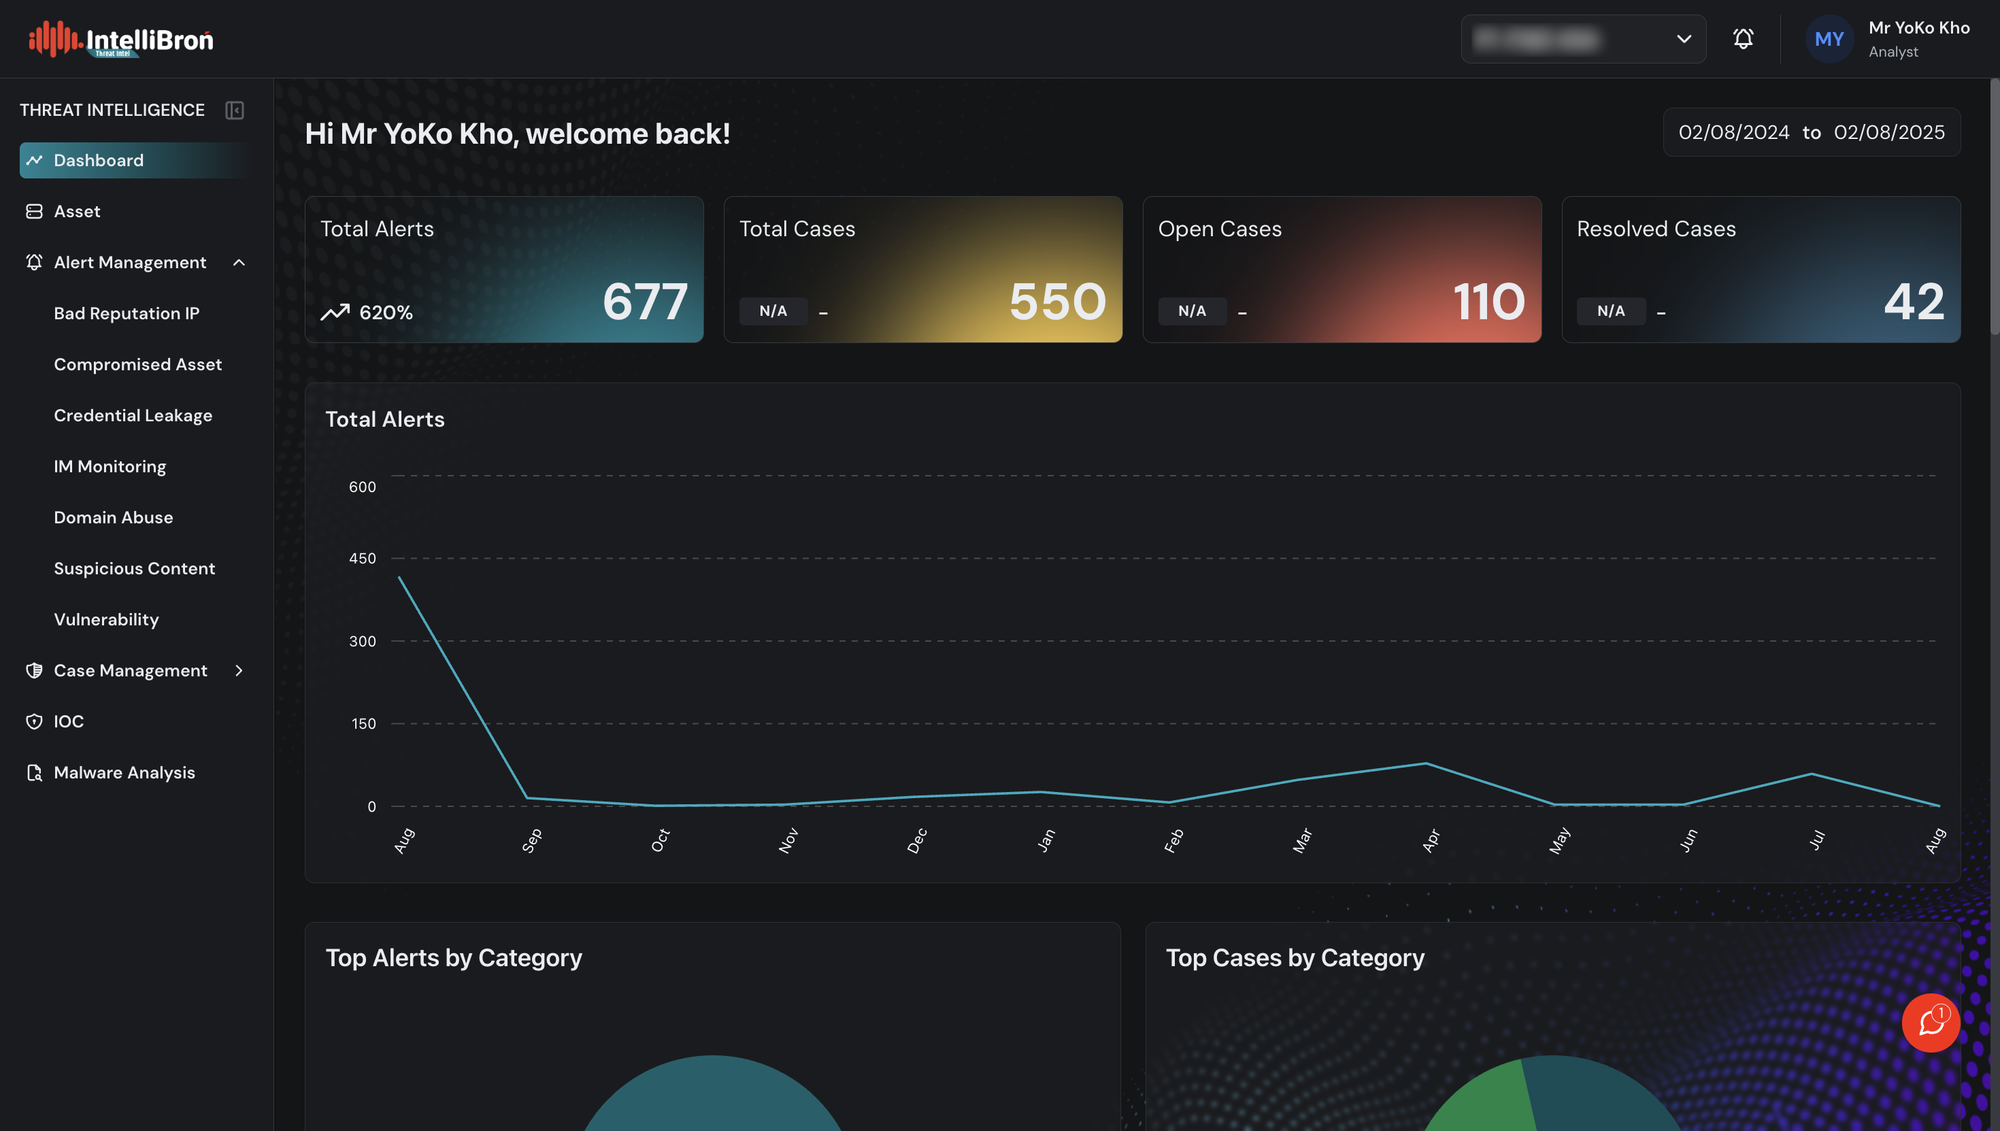Collapse the Alert Management submenu chevron
The height and width of the screenshot is (1131, 2000).
pos(239,262)
